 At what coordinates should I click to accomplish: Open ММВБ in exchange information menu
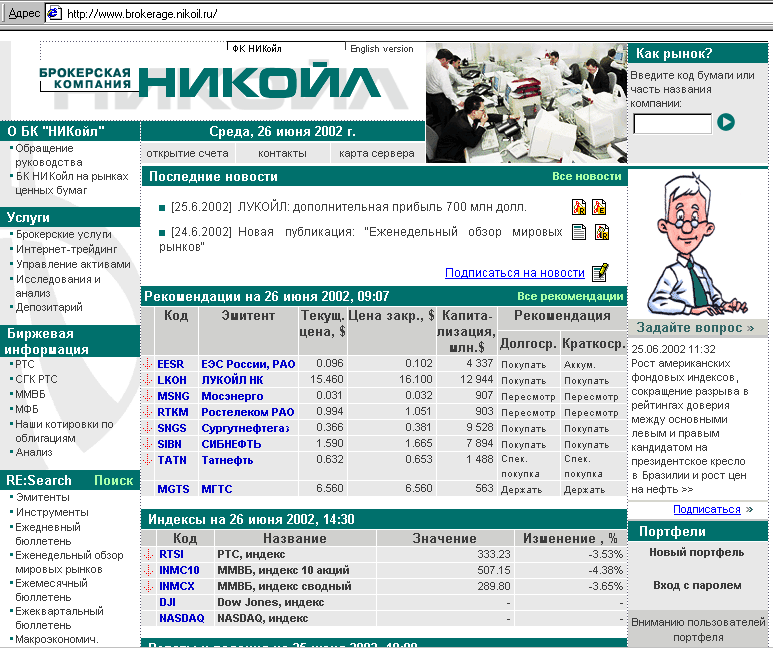point(30,395)
